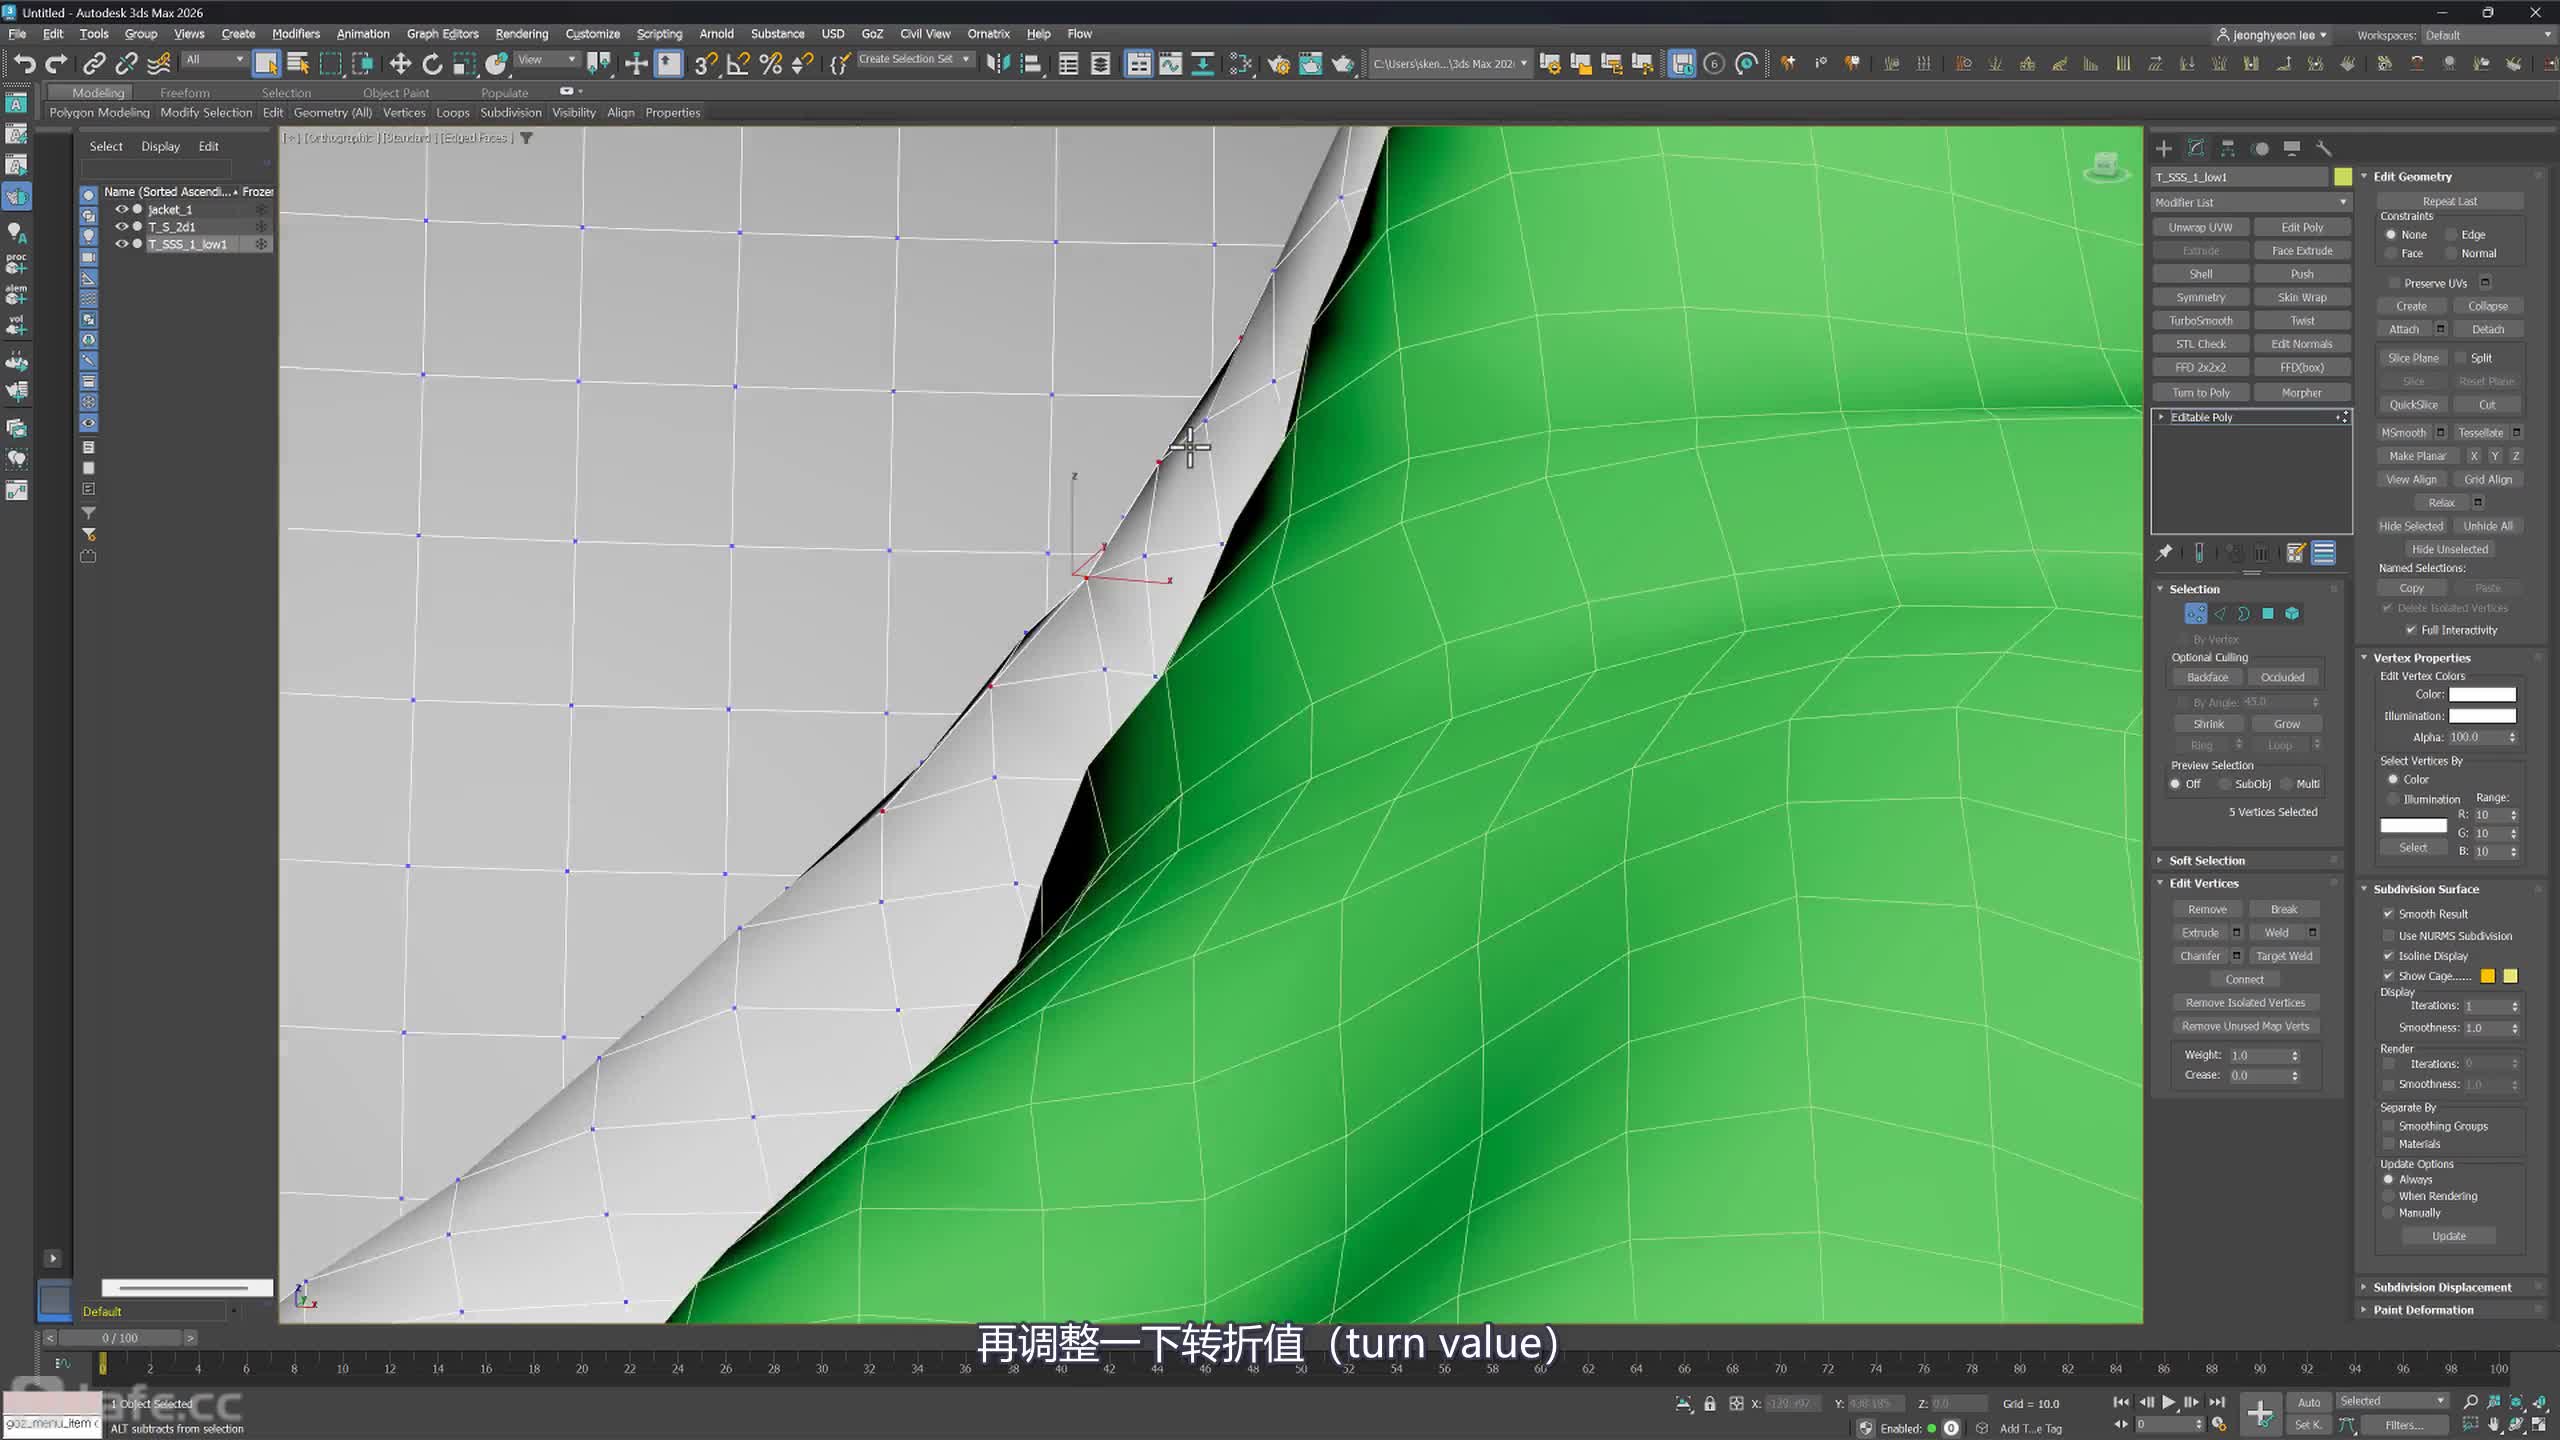Click the Mirror tool icon
The image size is (2560, 1440).
(997, 64)
